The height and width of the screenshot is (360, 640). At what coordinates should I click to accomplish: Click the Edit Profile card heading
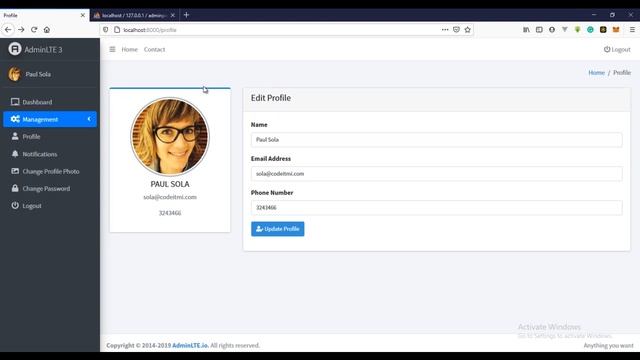point(271,98)
